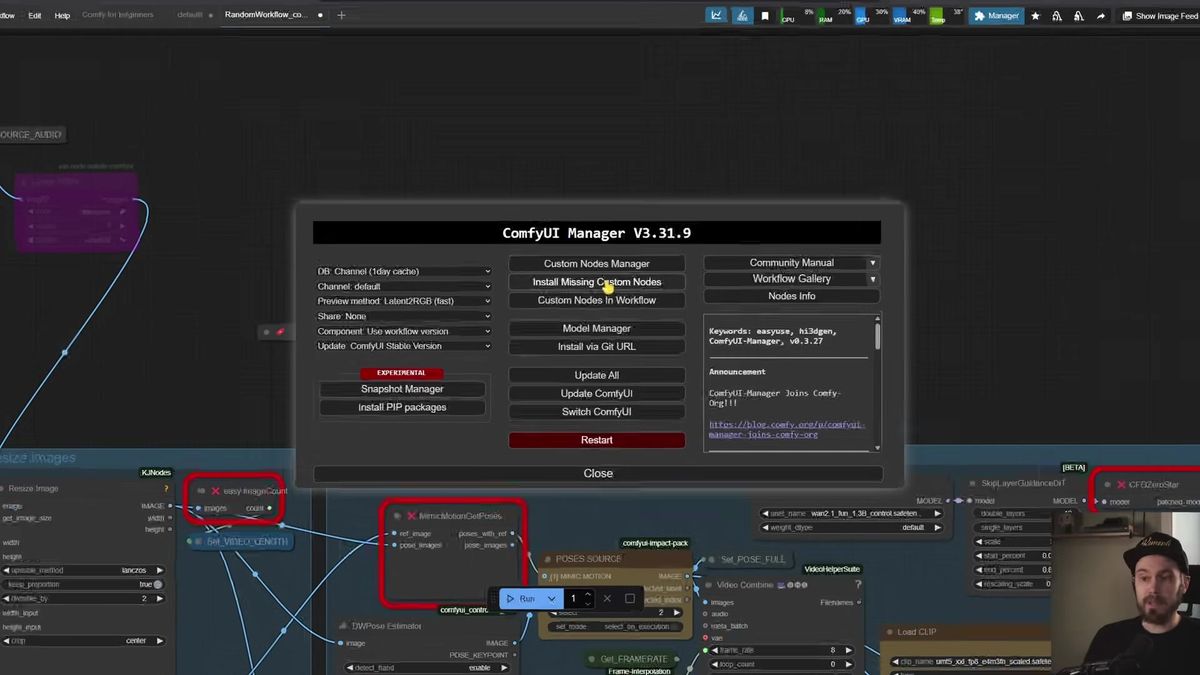Click the DWPose Estimator node icon

[x=343, y=626]
